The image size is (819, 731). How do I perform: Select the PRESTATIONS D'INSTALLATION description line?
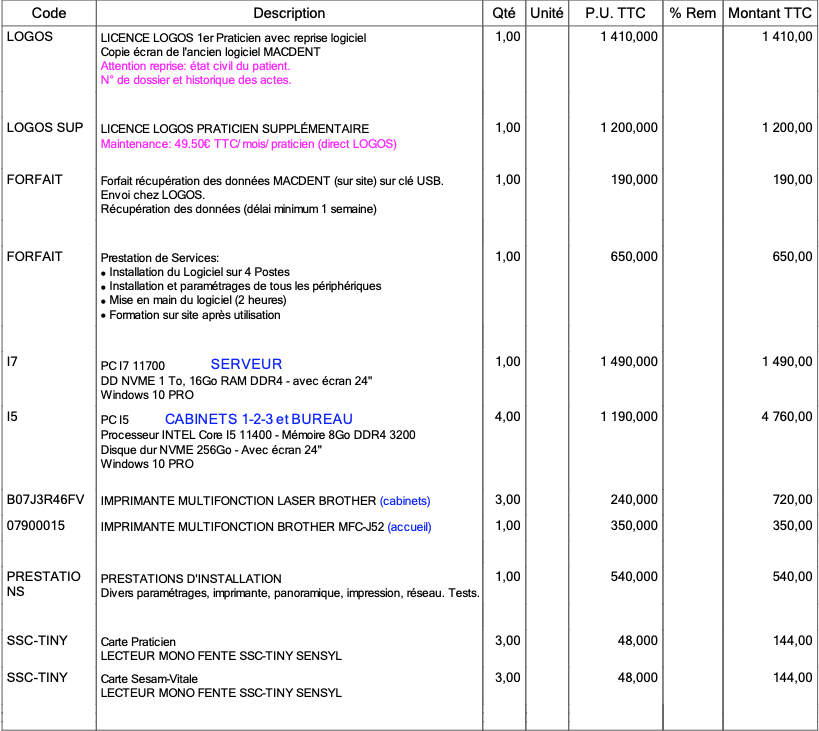click(191, 579)
